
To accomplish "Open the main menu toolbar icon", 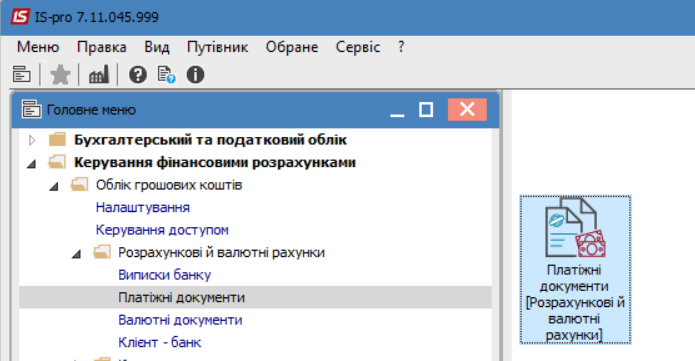I will point(21,75).
